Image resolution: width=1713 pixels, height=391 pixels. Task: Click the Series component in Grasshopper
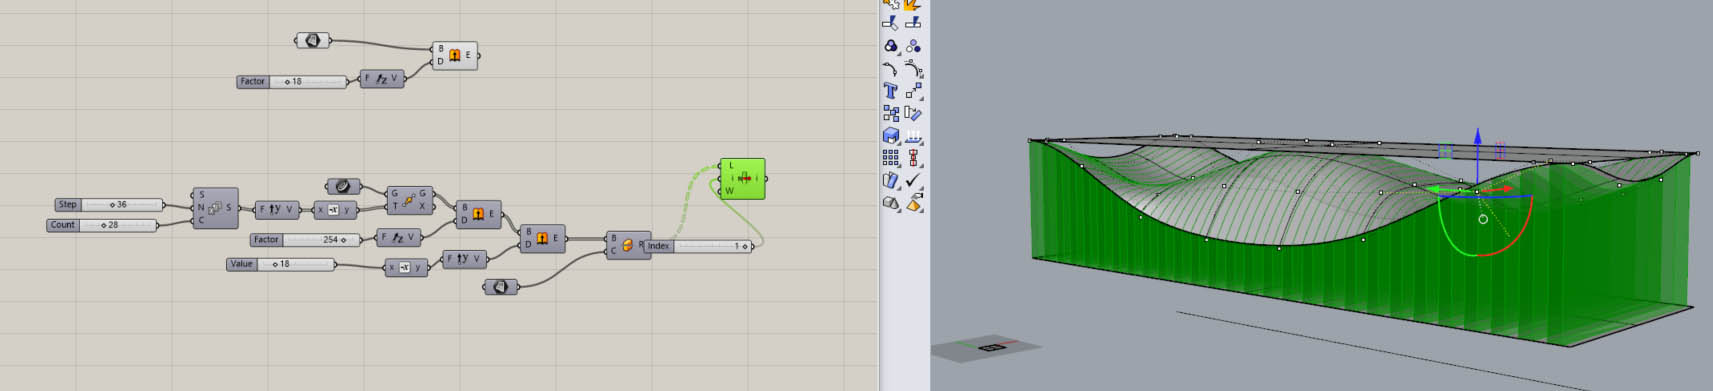[215, 208]
